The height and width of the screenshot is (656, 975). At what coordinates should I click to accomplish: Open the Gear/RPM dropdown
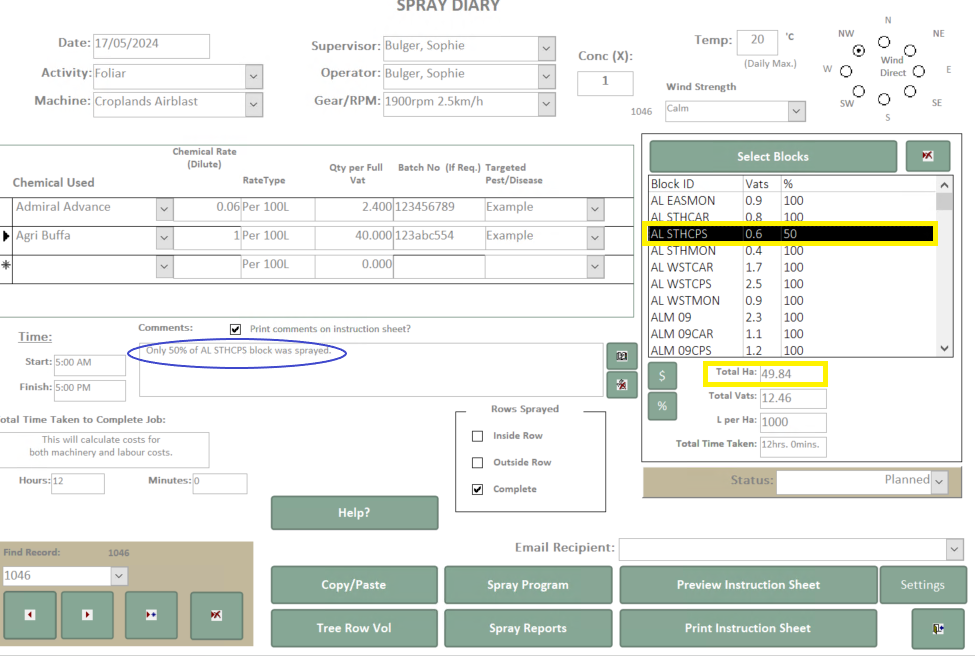547,104
